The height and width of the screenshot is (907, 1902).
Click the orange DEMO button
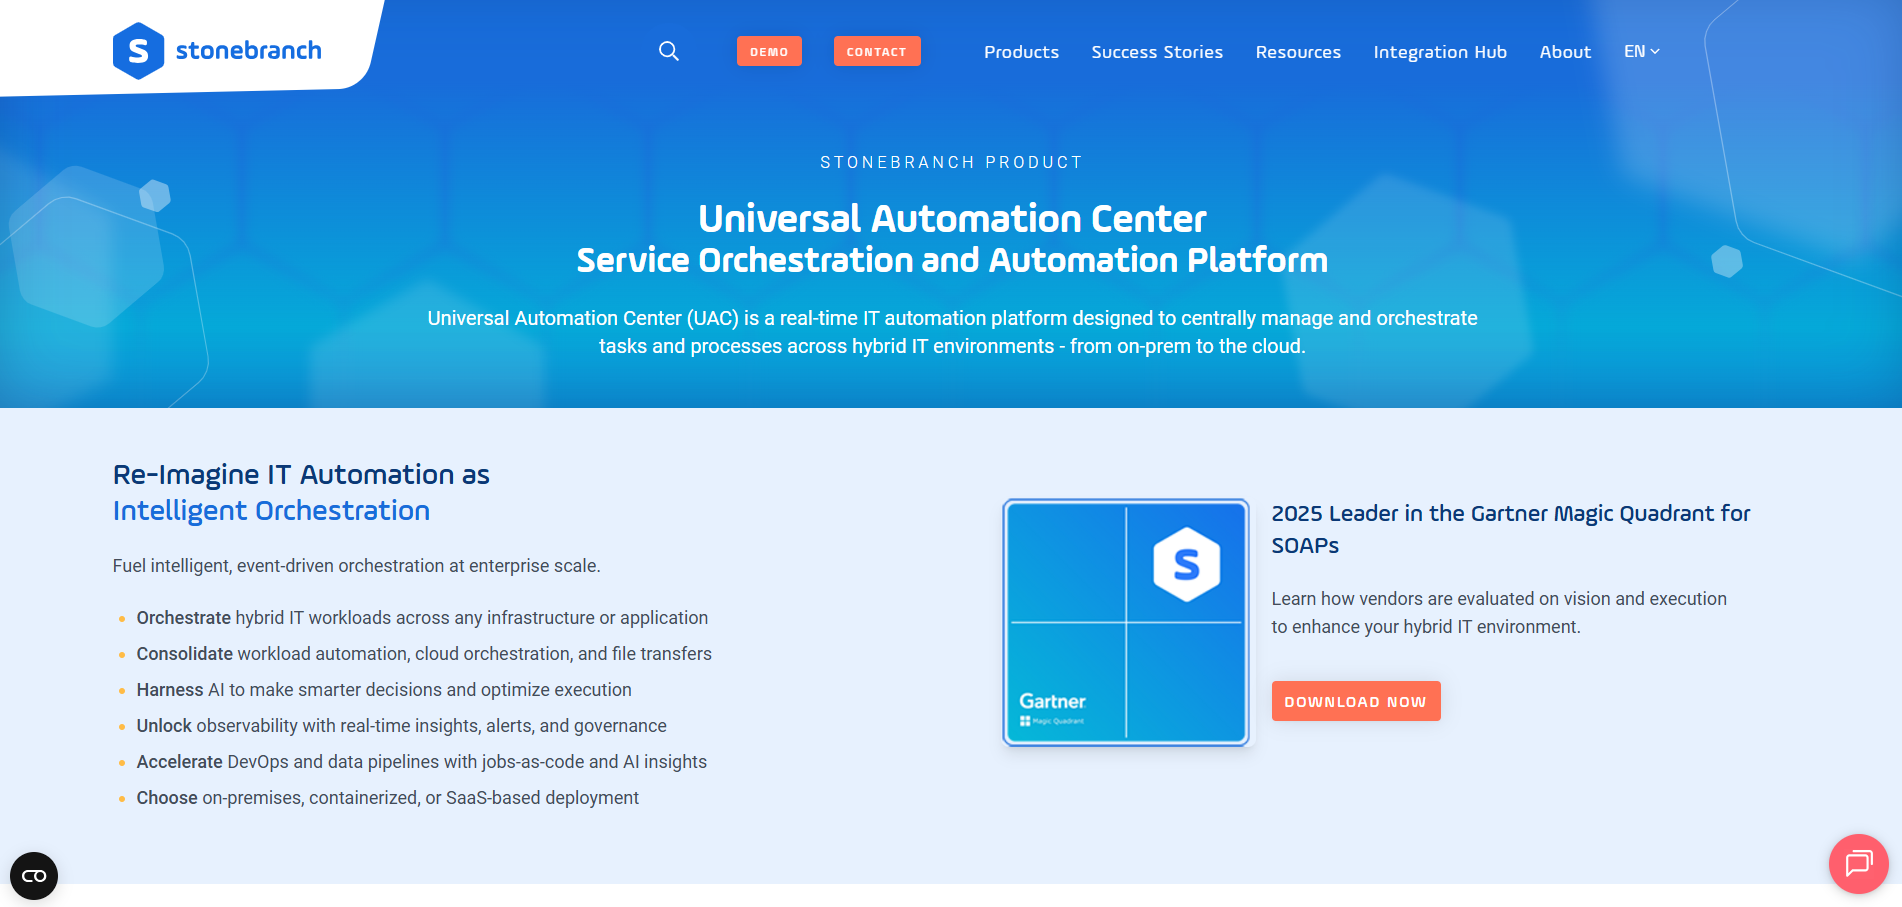point(769,51)
